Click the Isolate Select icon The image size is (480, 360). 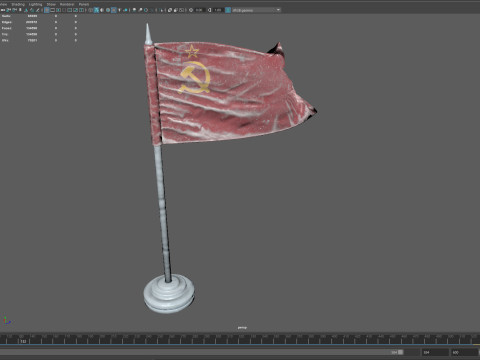[x=161, y=10]
